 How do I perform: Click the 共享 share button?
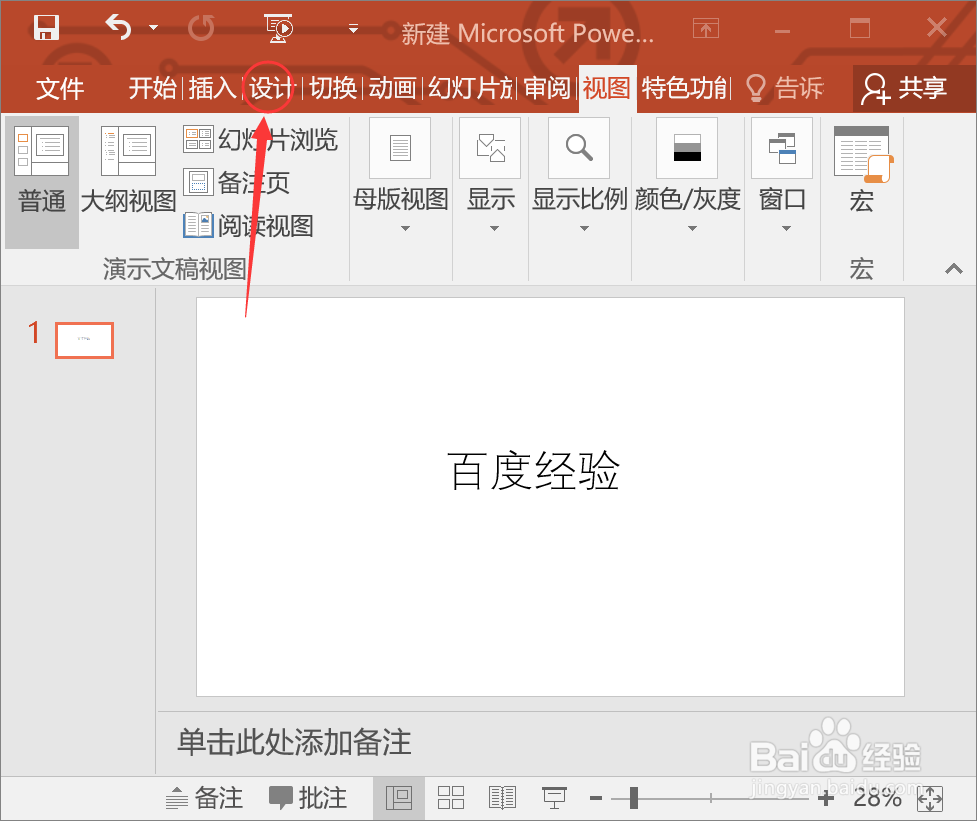click(905, 88)
